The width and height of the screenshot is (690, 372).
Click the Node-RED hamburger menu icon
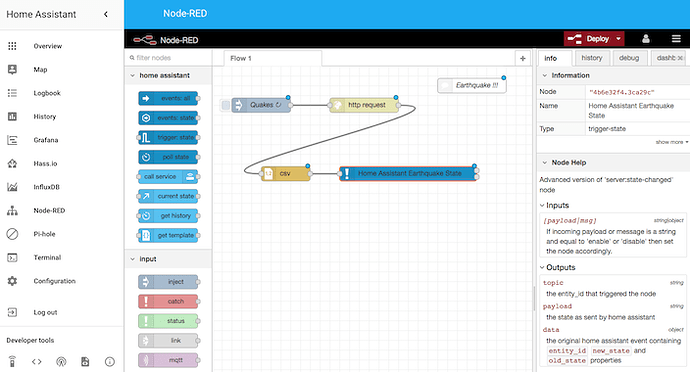click(x=676, y=39)
